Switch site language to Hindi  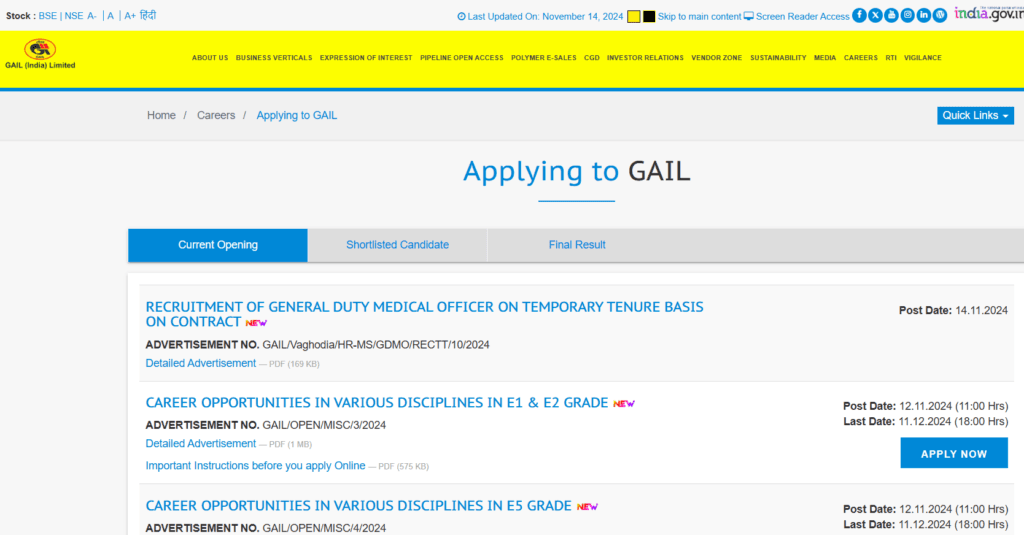[x=148, y=16]
